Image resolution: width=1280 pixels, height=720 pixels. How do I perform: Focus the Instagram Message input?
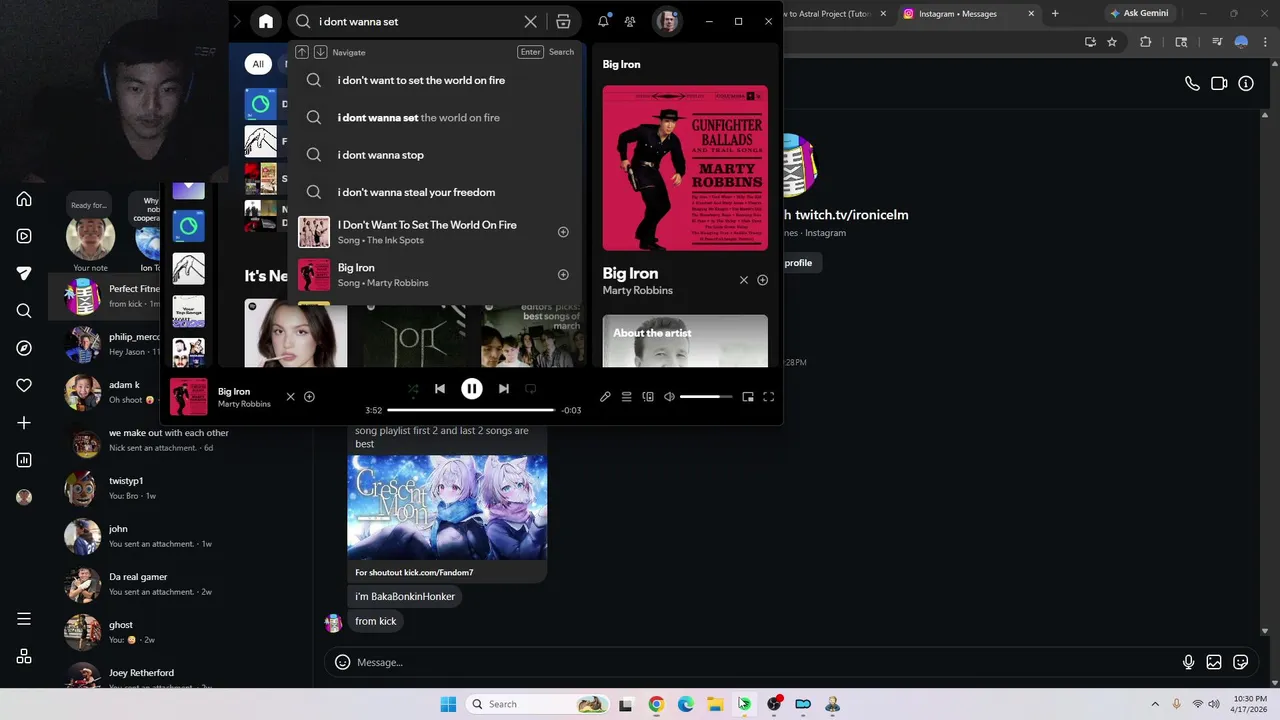click(x=764, y=662)
